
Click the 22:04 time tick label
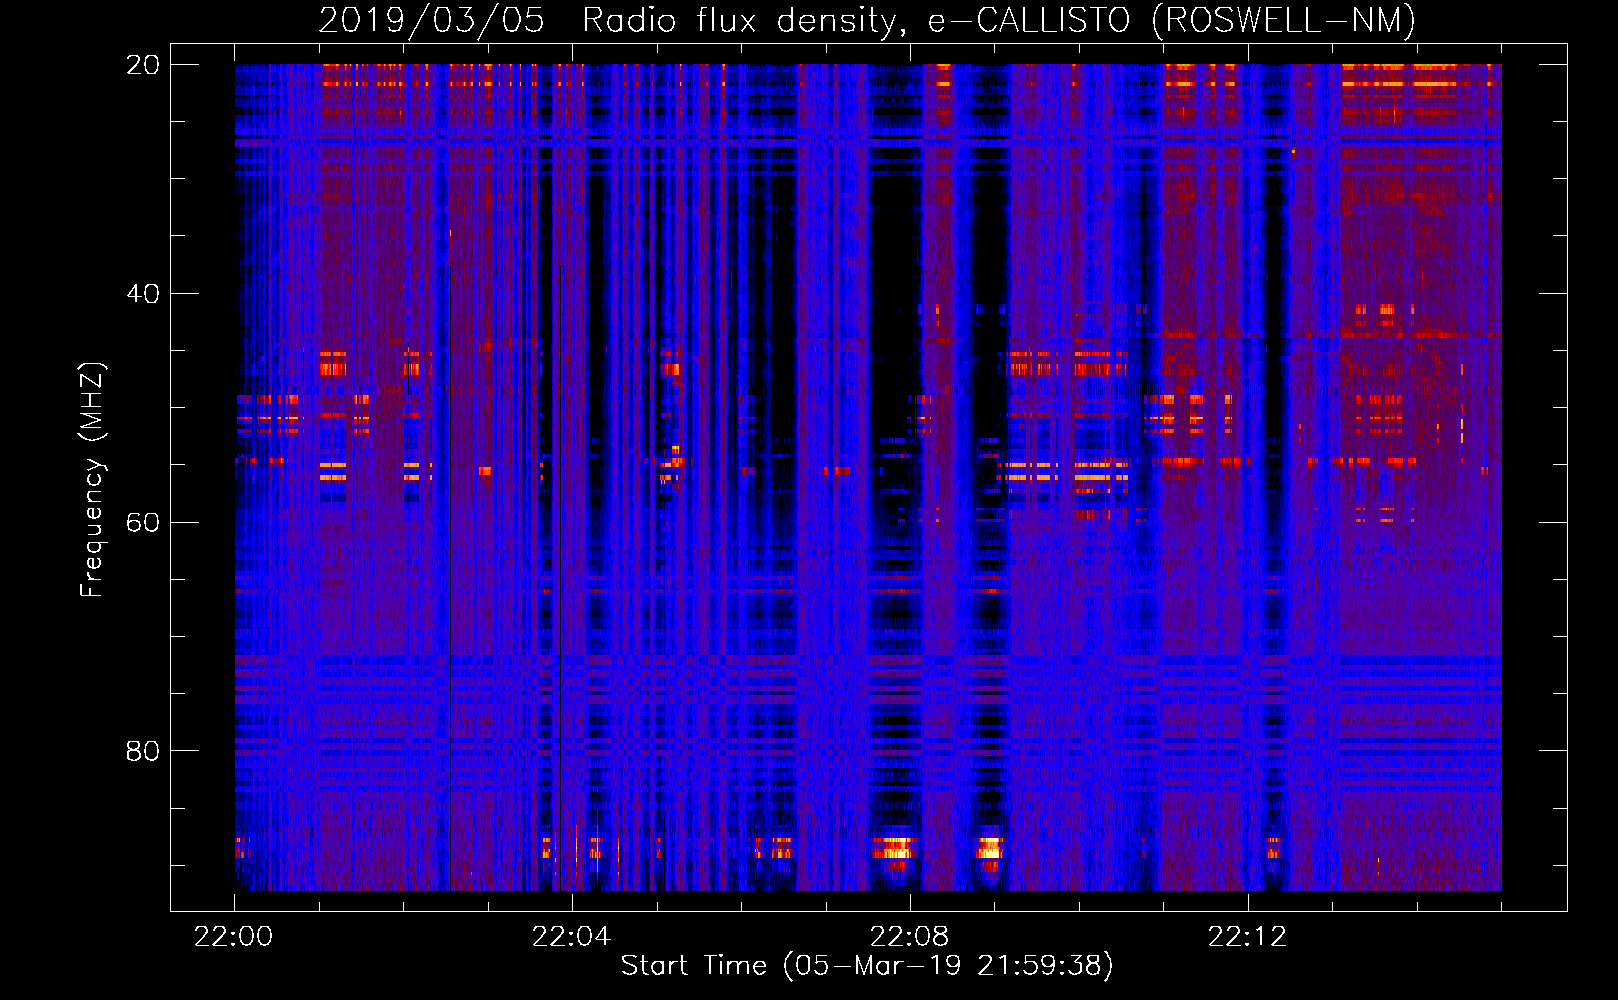coord(572,937)
